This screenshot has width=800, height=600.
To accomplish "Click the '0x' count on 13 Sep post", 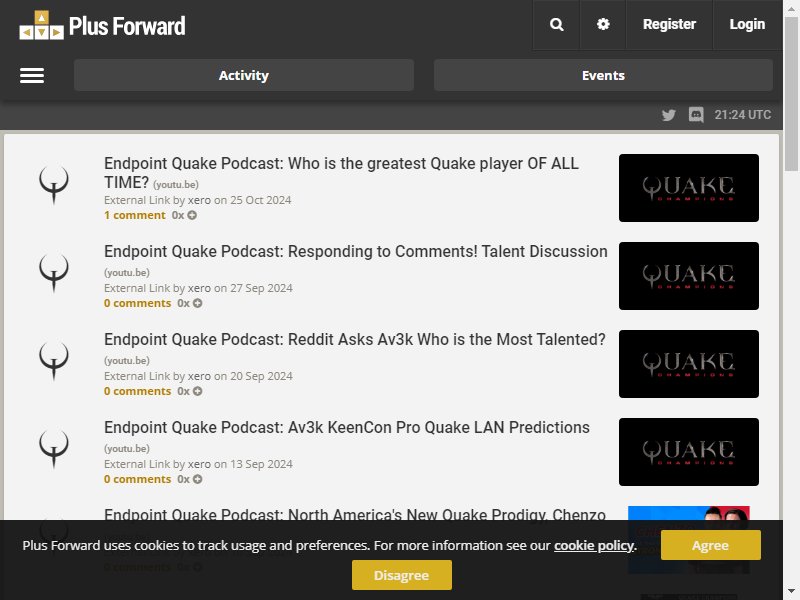I will click(x=184, y=479).
